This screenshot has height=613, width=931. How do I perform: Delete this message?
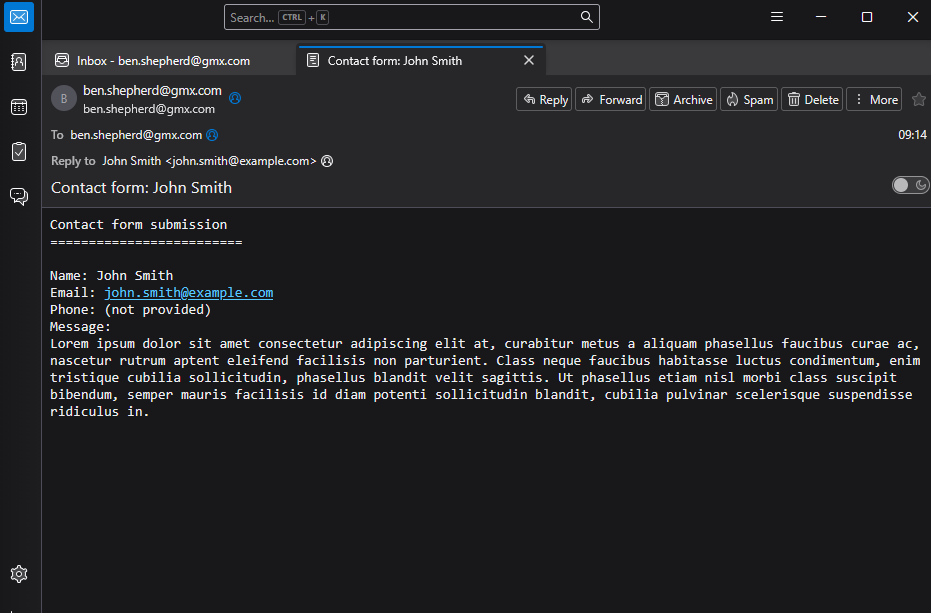[x=812, y=99]
